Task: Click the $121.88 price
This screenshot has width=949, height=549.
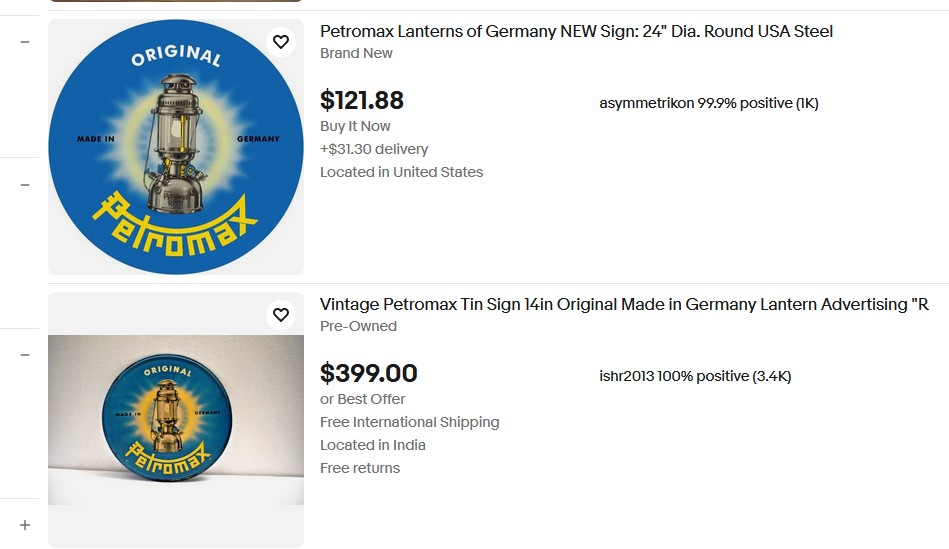Action: pyautogui.click(x=362, y=100)
